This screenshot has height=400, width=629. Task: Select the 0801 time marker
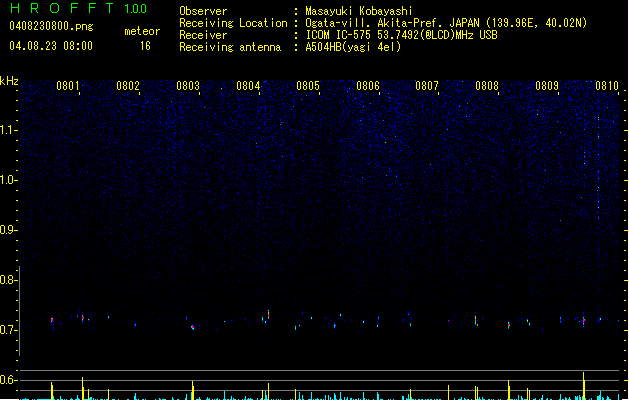pyautogui.click(x=67, y=86)
